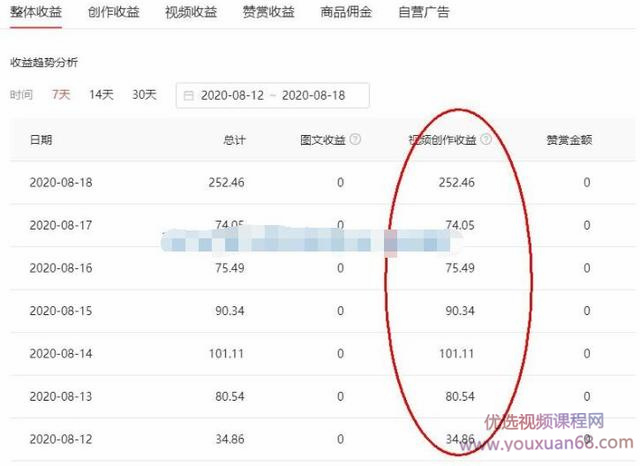Click help icon beside 图文收益
Image resolution: width=640 pixels, height=466 pixels.
[356, 140]
